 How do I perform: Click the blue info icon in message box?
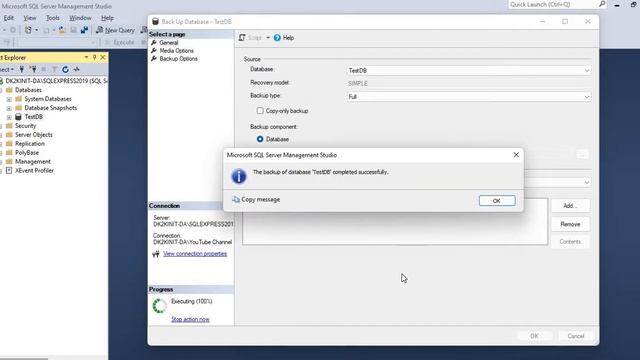click(239, 176)
